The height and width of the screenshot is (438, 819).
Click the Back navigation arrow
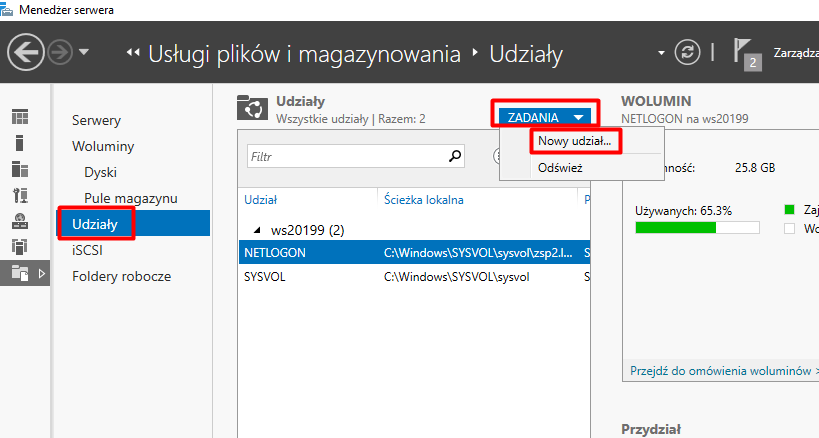coord(25,52)
